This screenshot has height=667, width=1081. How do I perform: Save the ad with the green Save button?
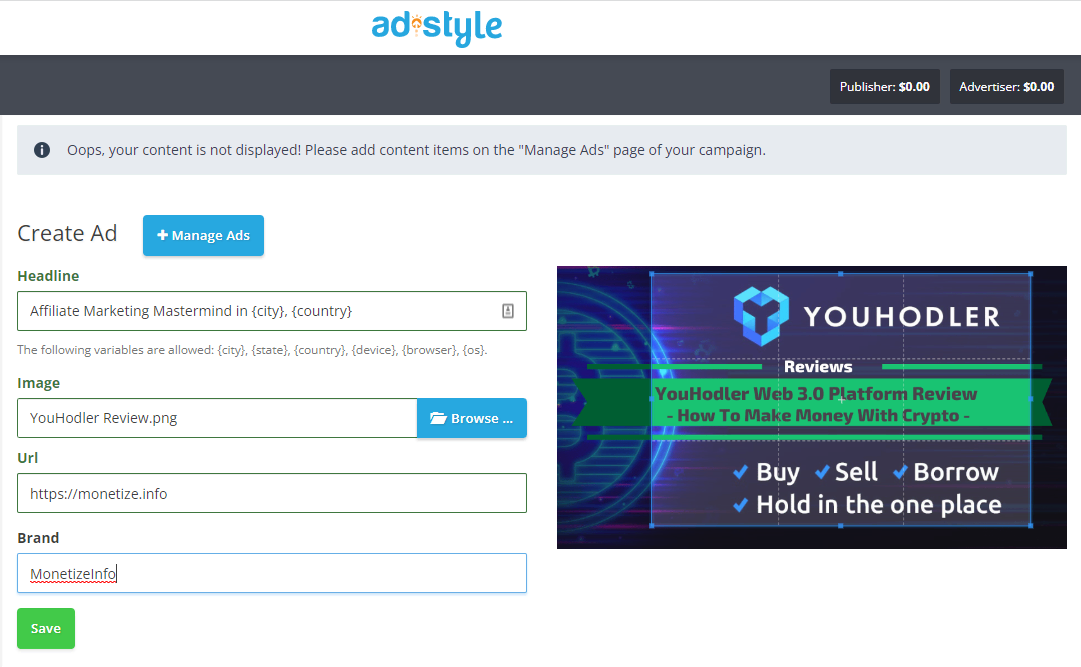click(x=46, y=628)
